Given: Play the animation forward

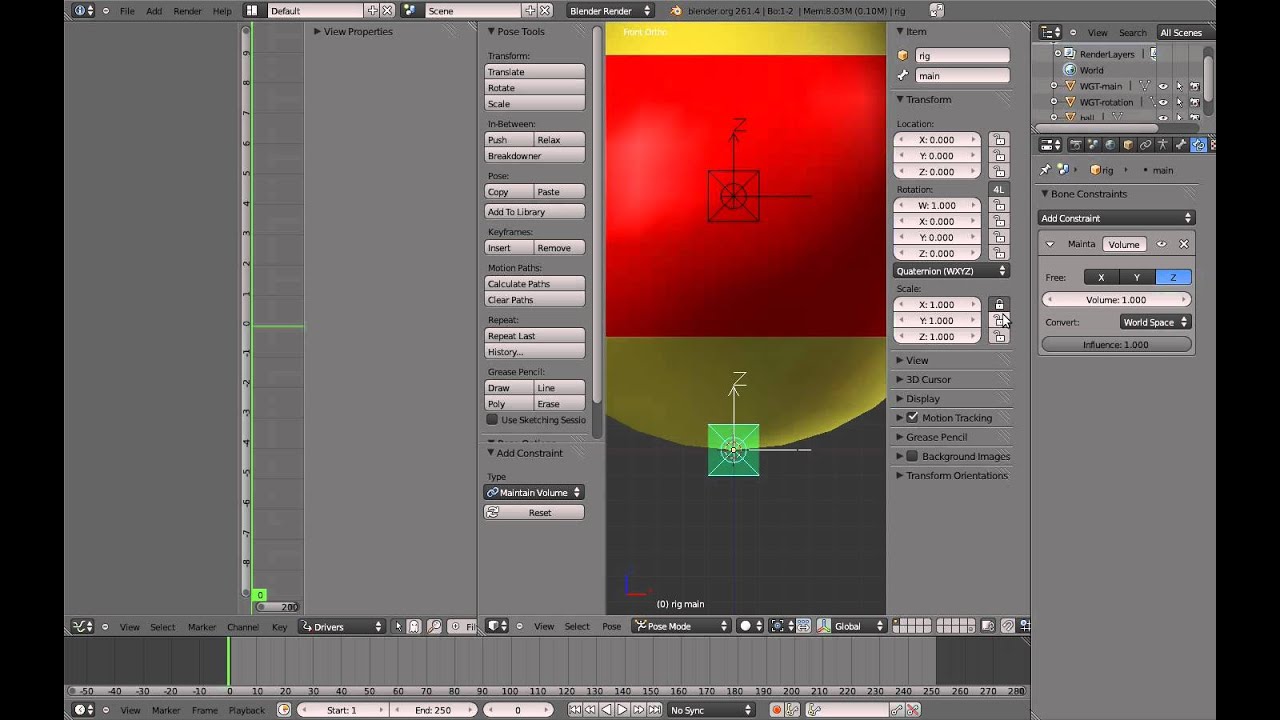Looking at the screenshot, I should [622, 710].
